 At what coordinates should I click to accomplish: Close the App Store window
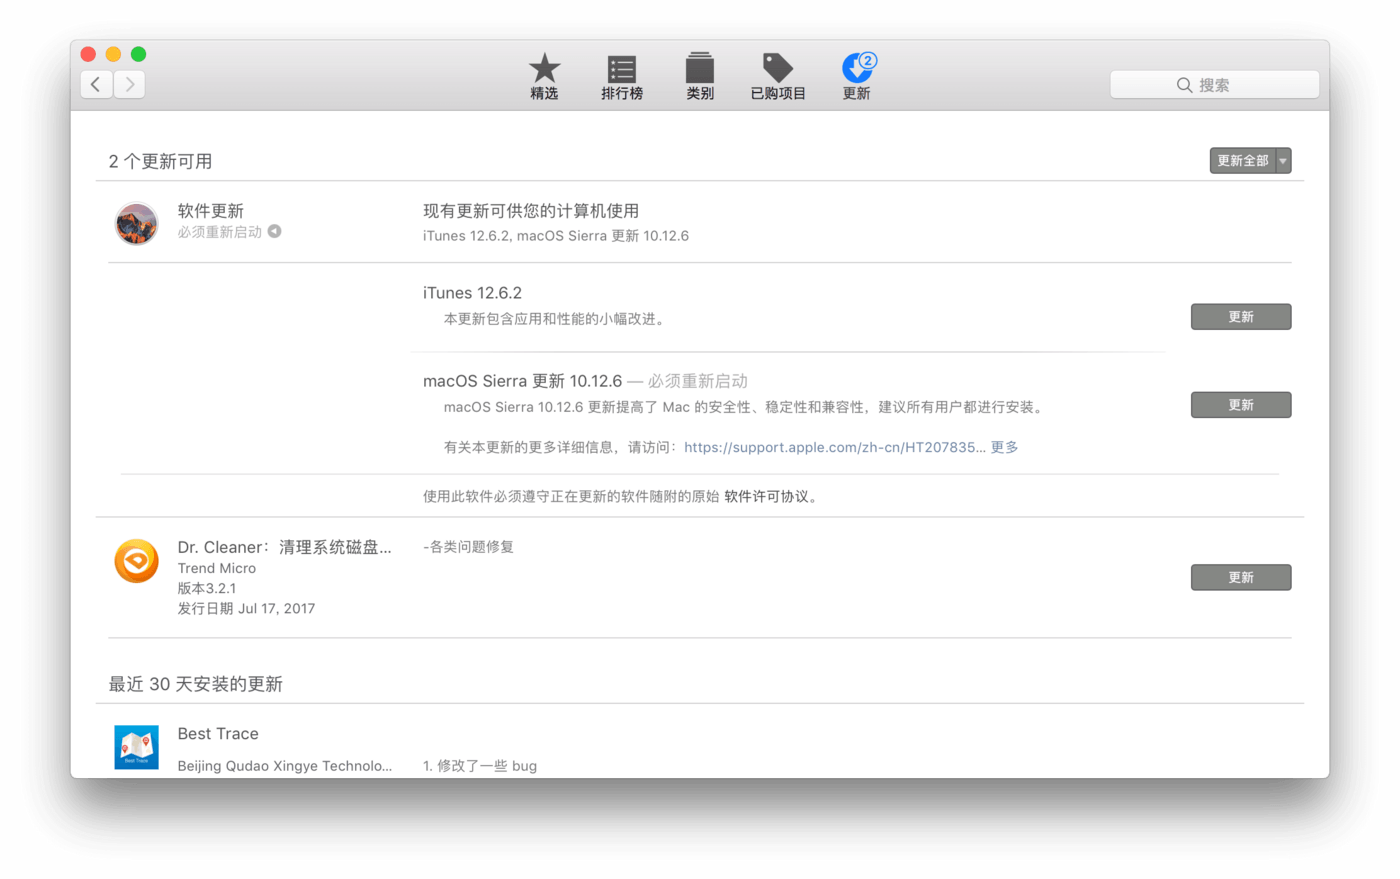89,54
